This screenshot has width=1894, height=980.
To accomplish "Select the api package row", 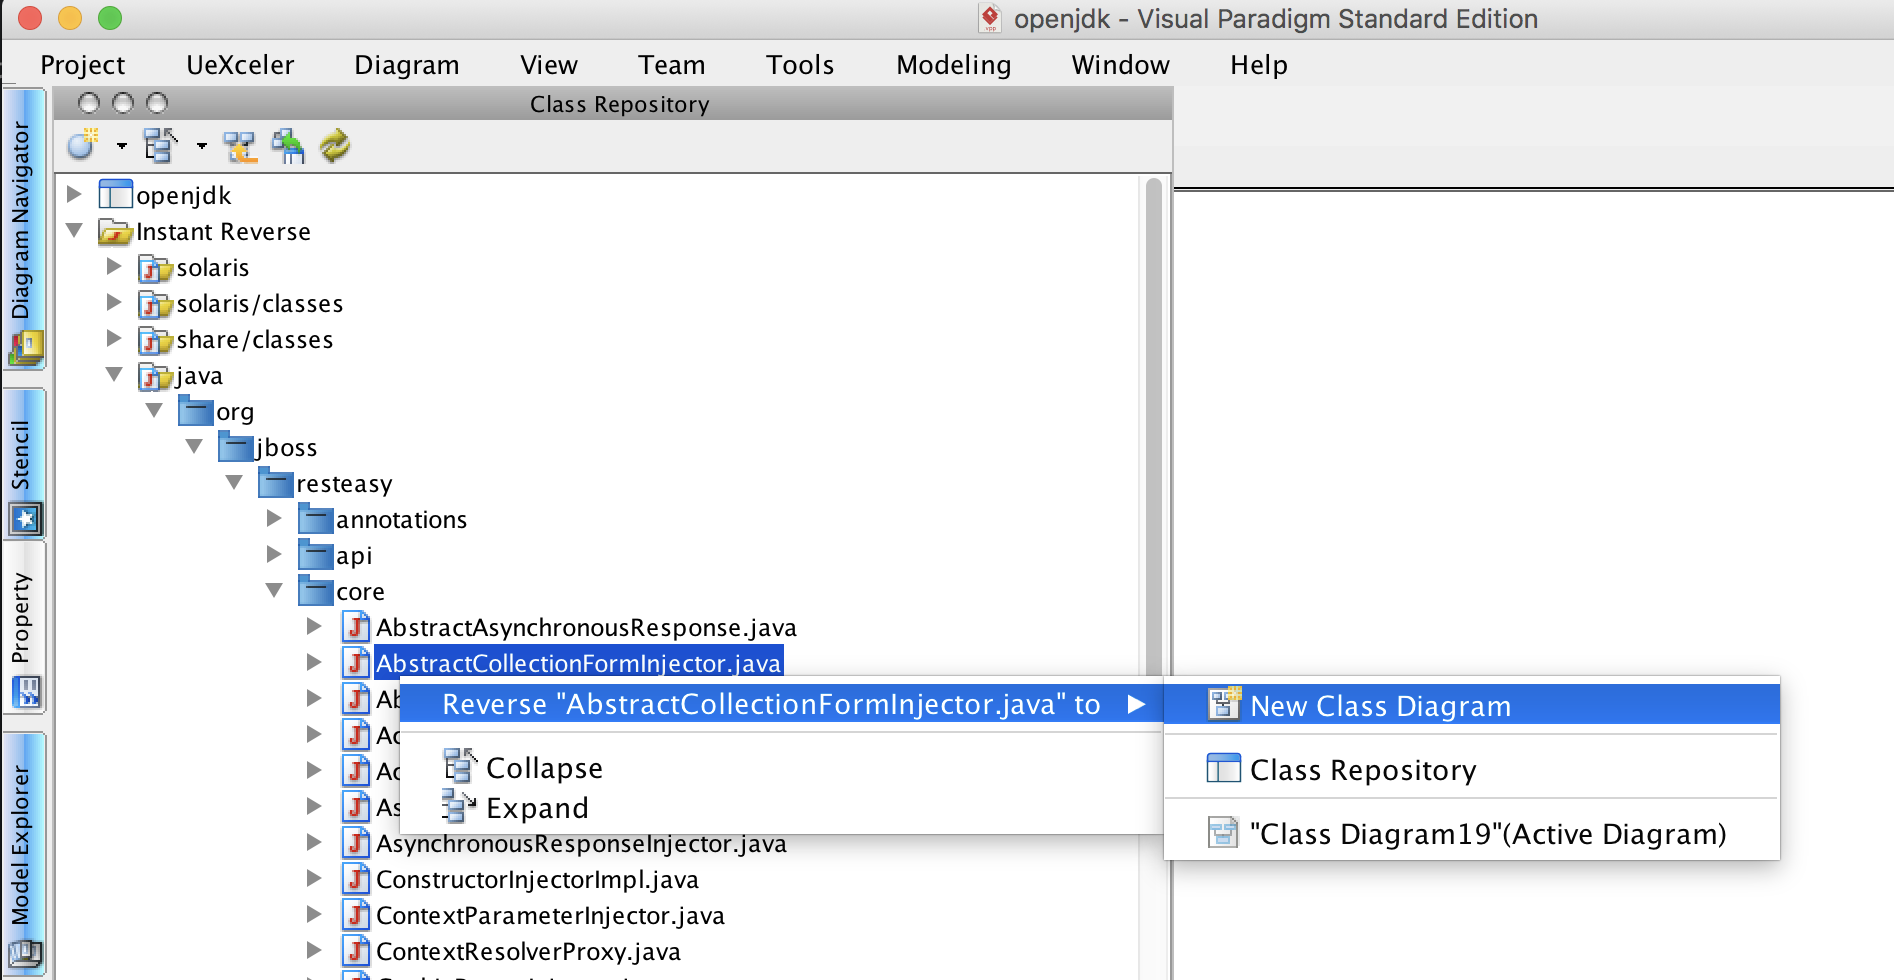I will pos(354,556).
